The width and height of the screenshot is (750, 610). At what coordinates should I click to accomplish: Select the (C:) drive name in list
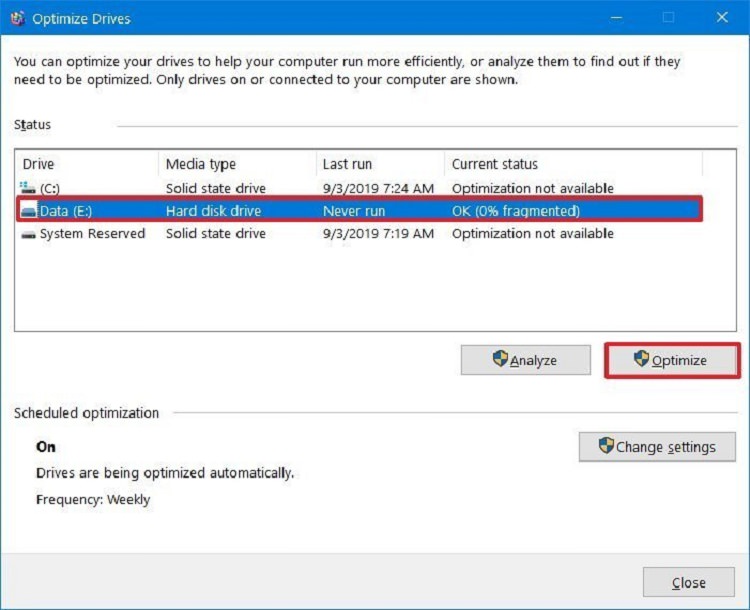[50, 188]
